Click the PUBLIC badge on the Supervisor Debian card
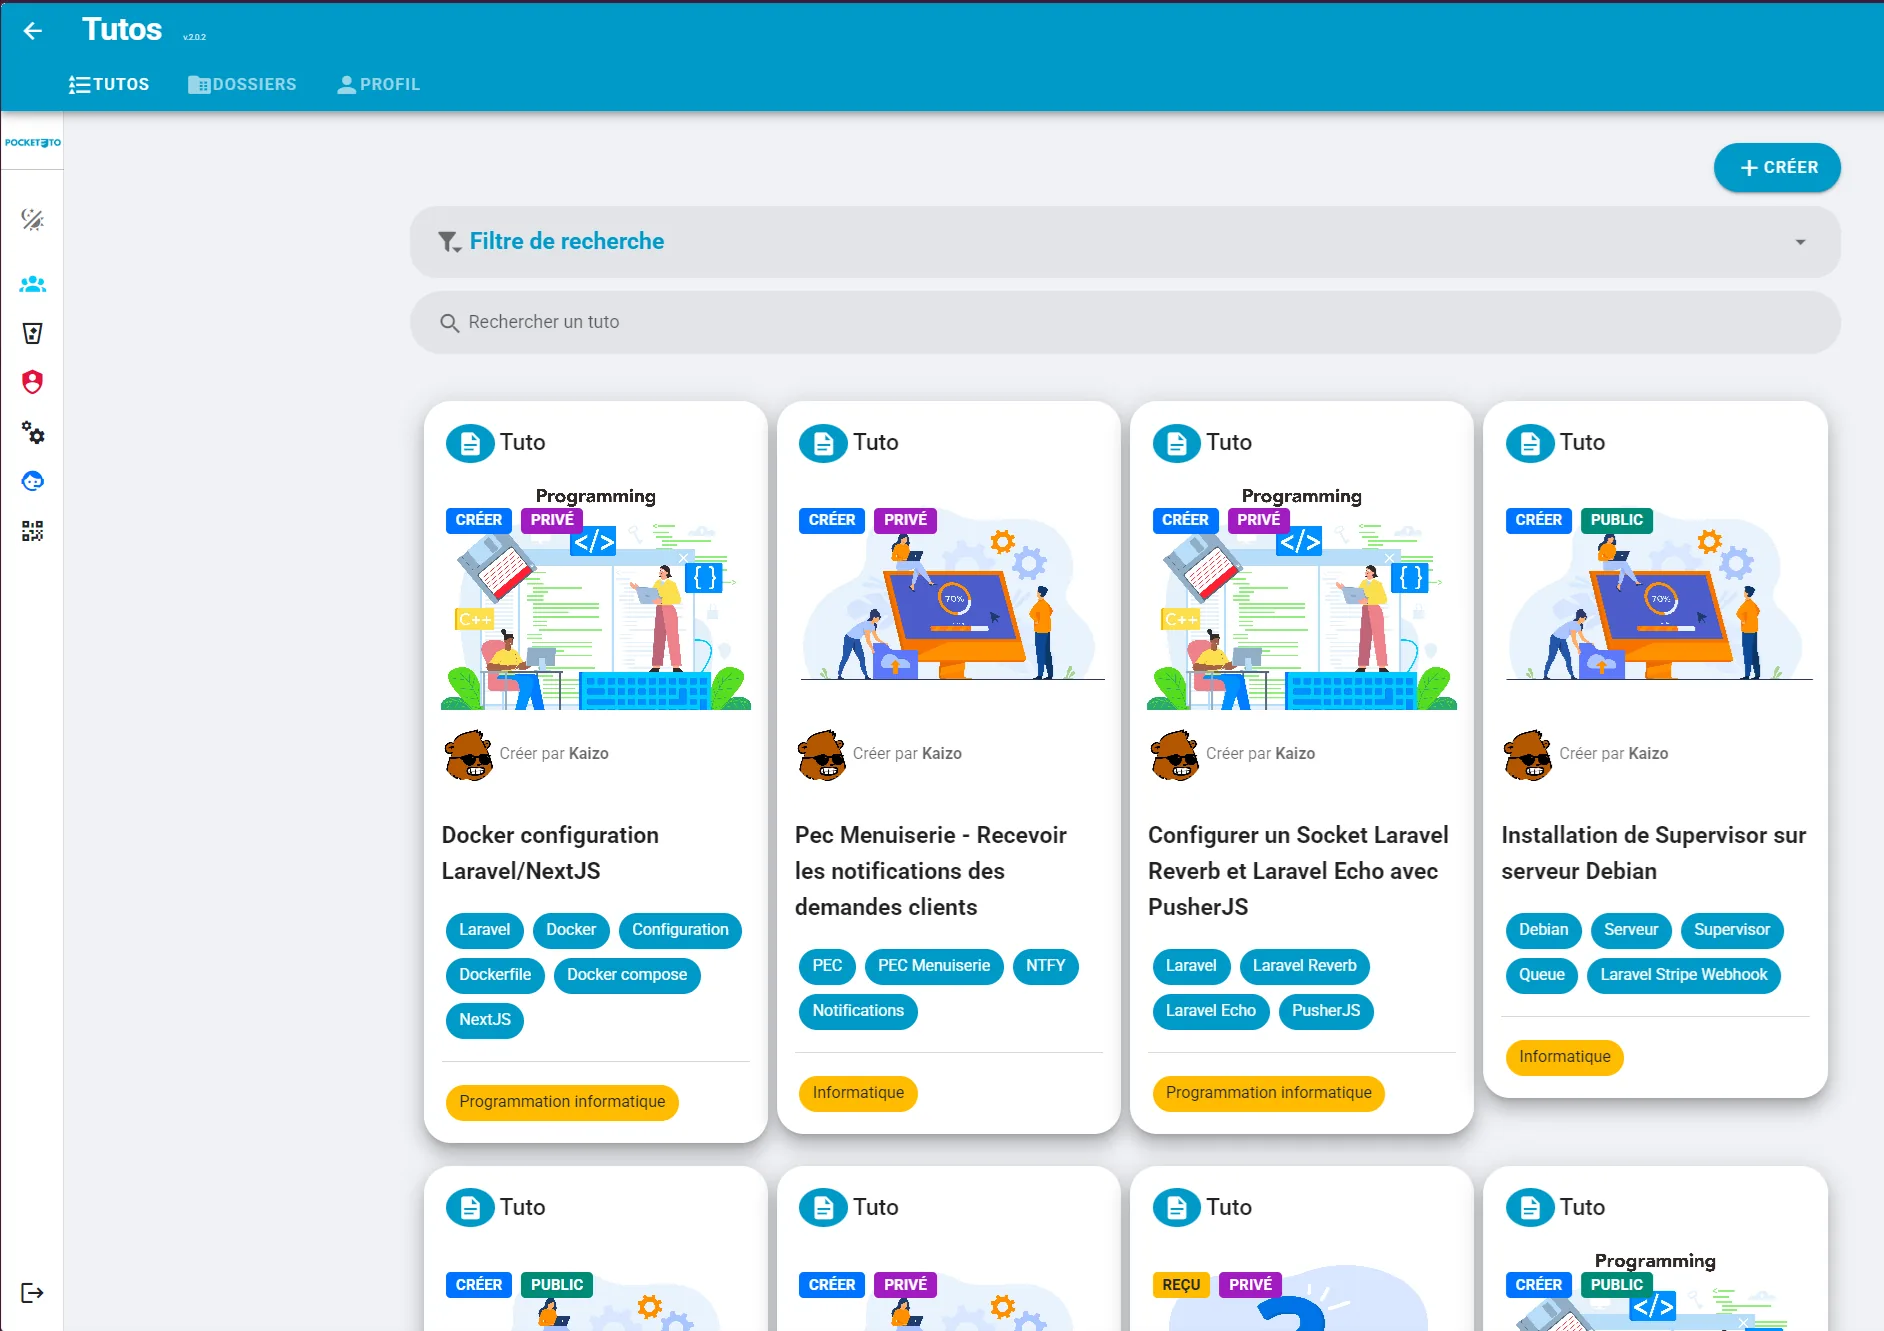This screenshot has width=1884, height=1331. tap(1617, 520)
